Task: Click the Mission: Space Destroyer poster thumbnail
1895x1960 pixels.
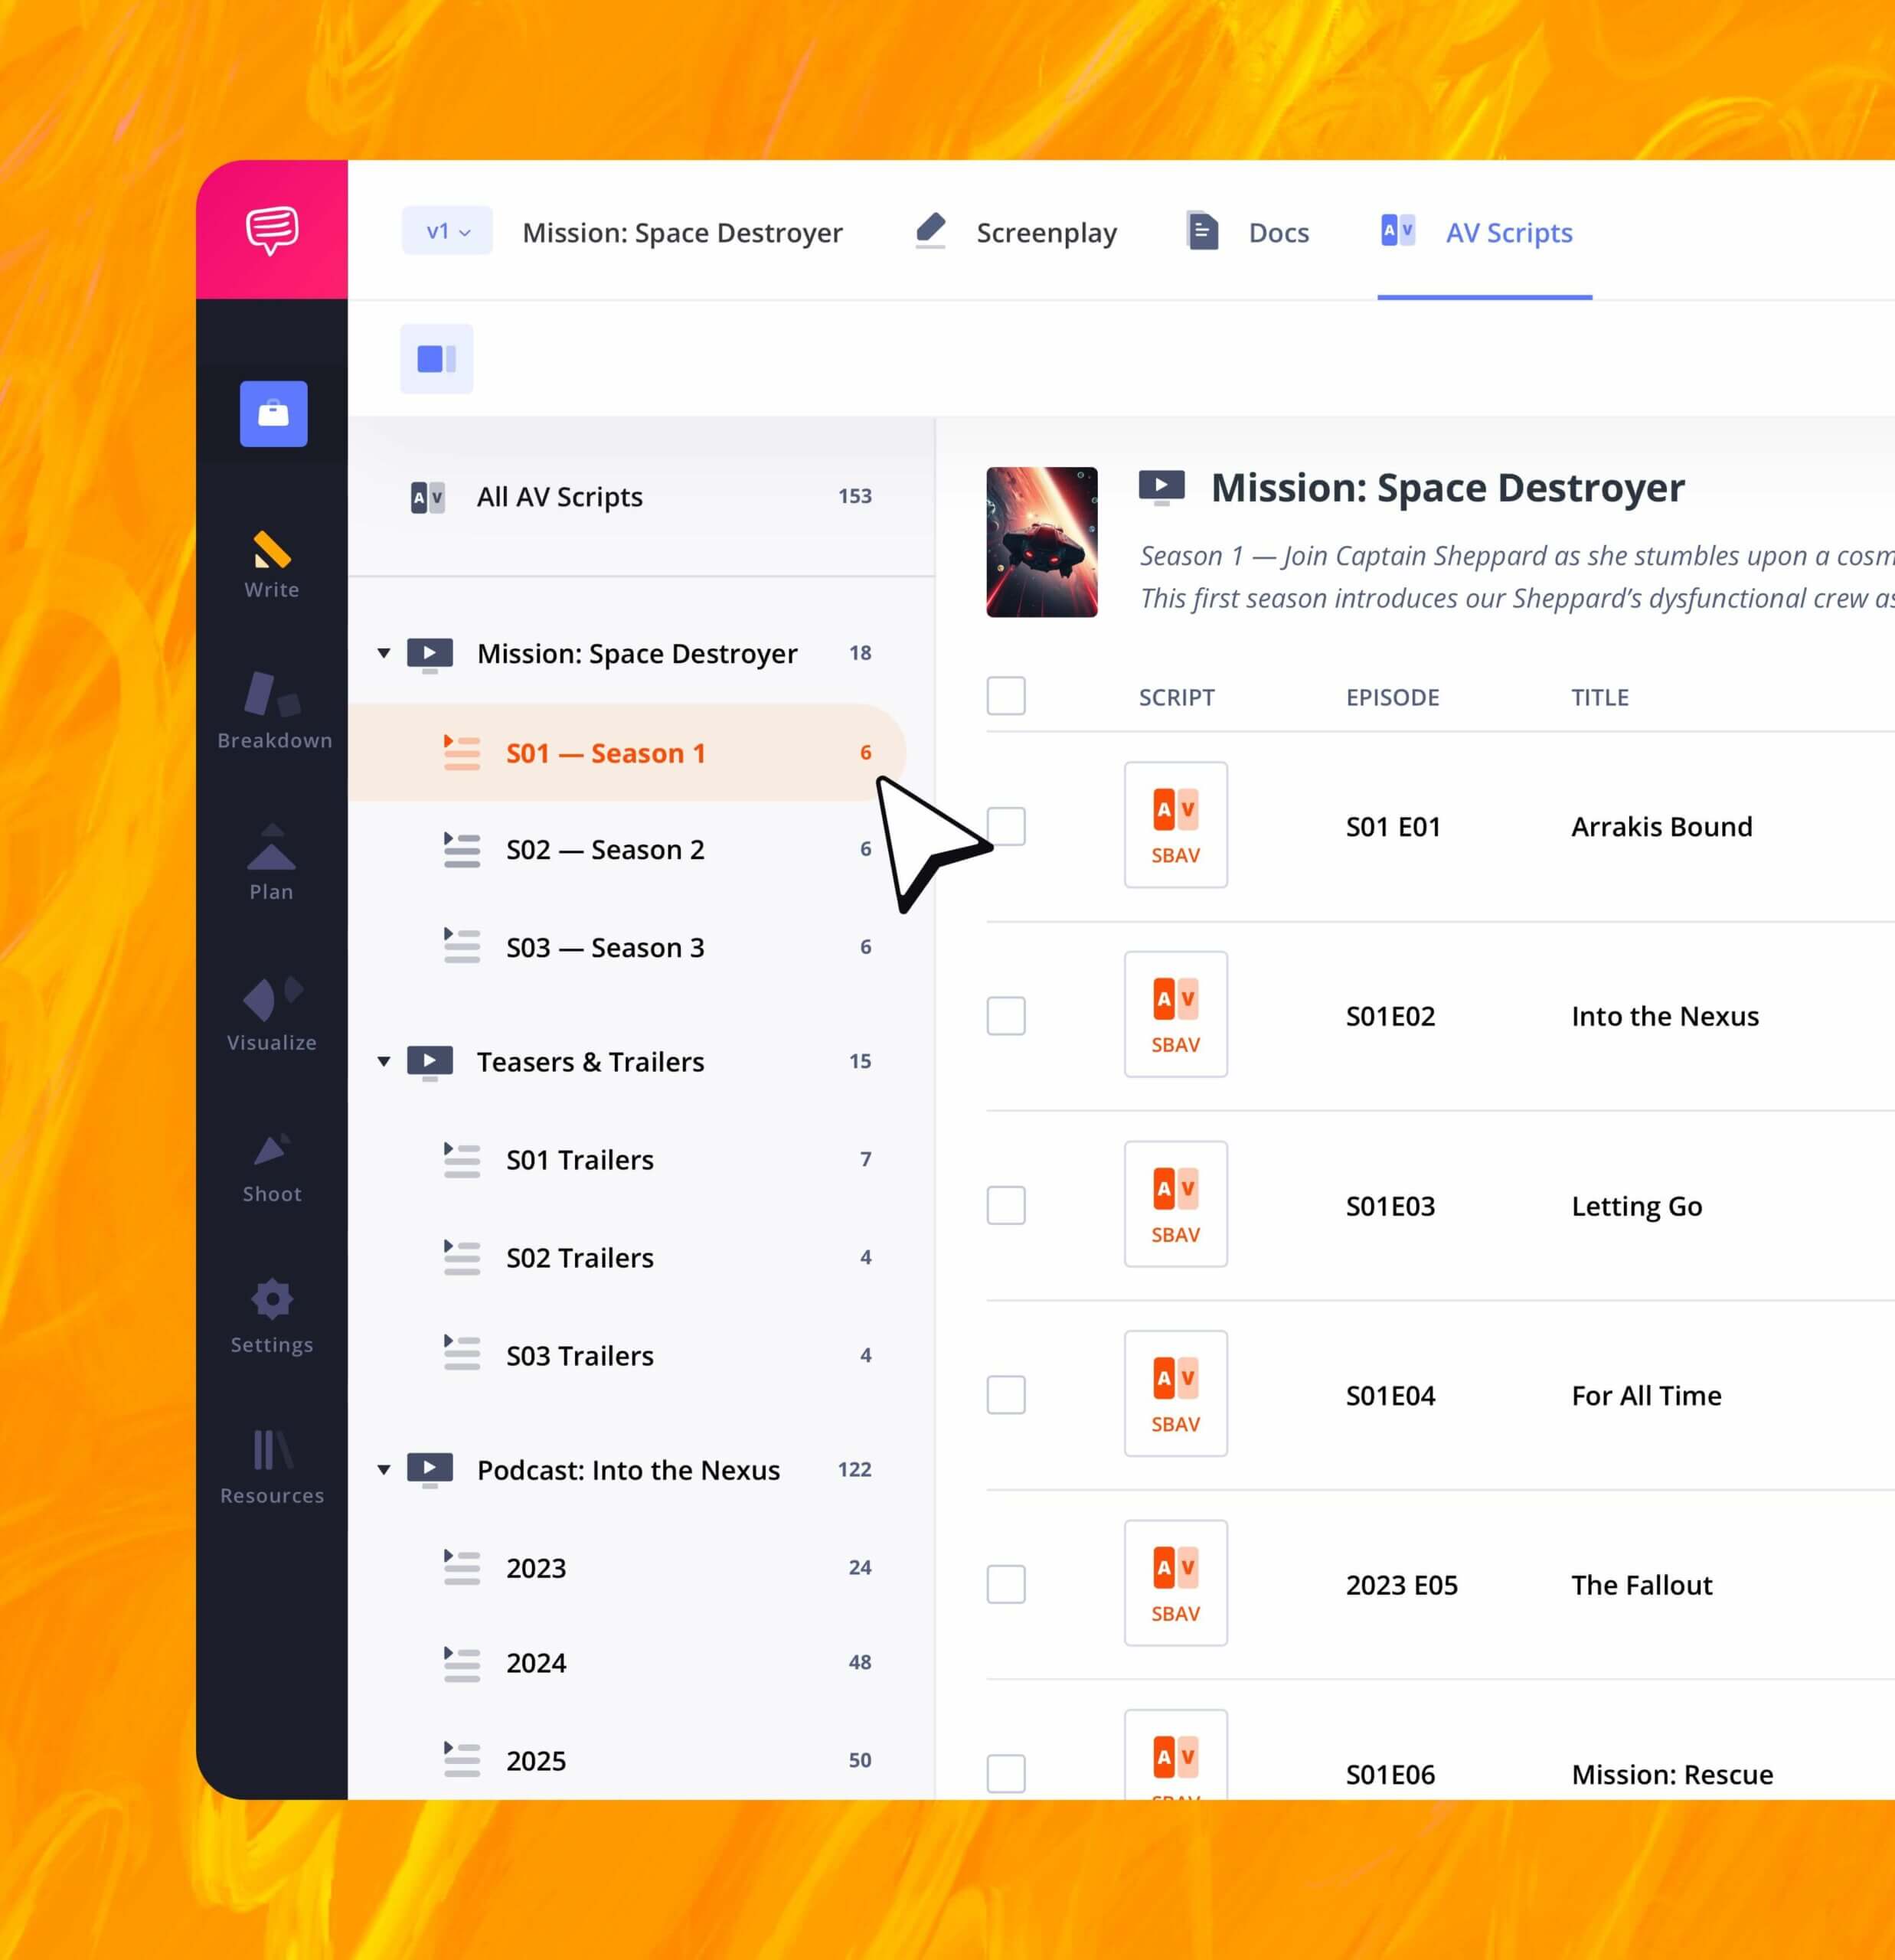Action: pyautogui.click(x=1041, y=543)
